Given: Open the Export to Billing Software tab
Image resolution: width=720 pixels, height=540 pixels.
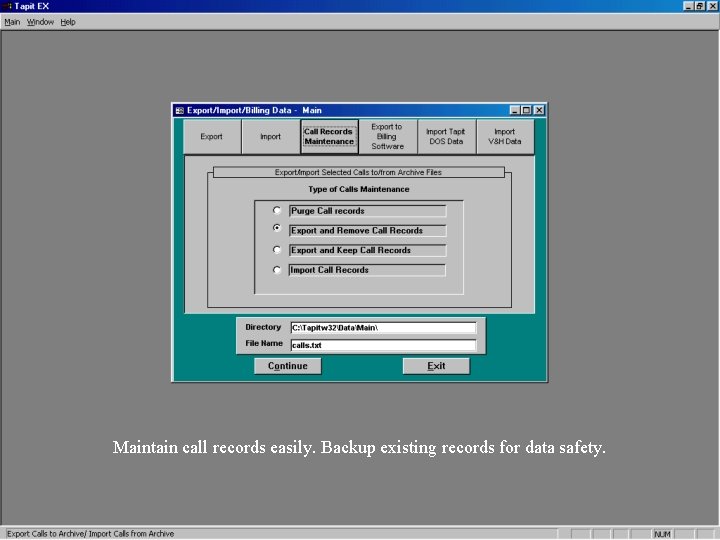Looking at the screenshot, I should (388, 136).
